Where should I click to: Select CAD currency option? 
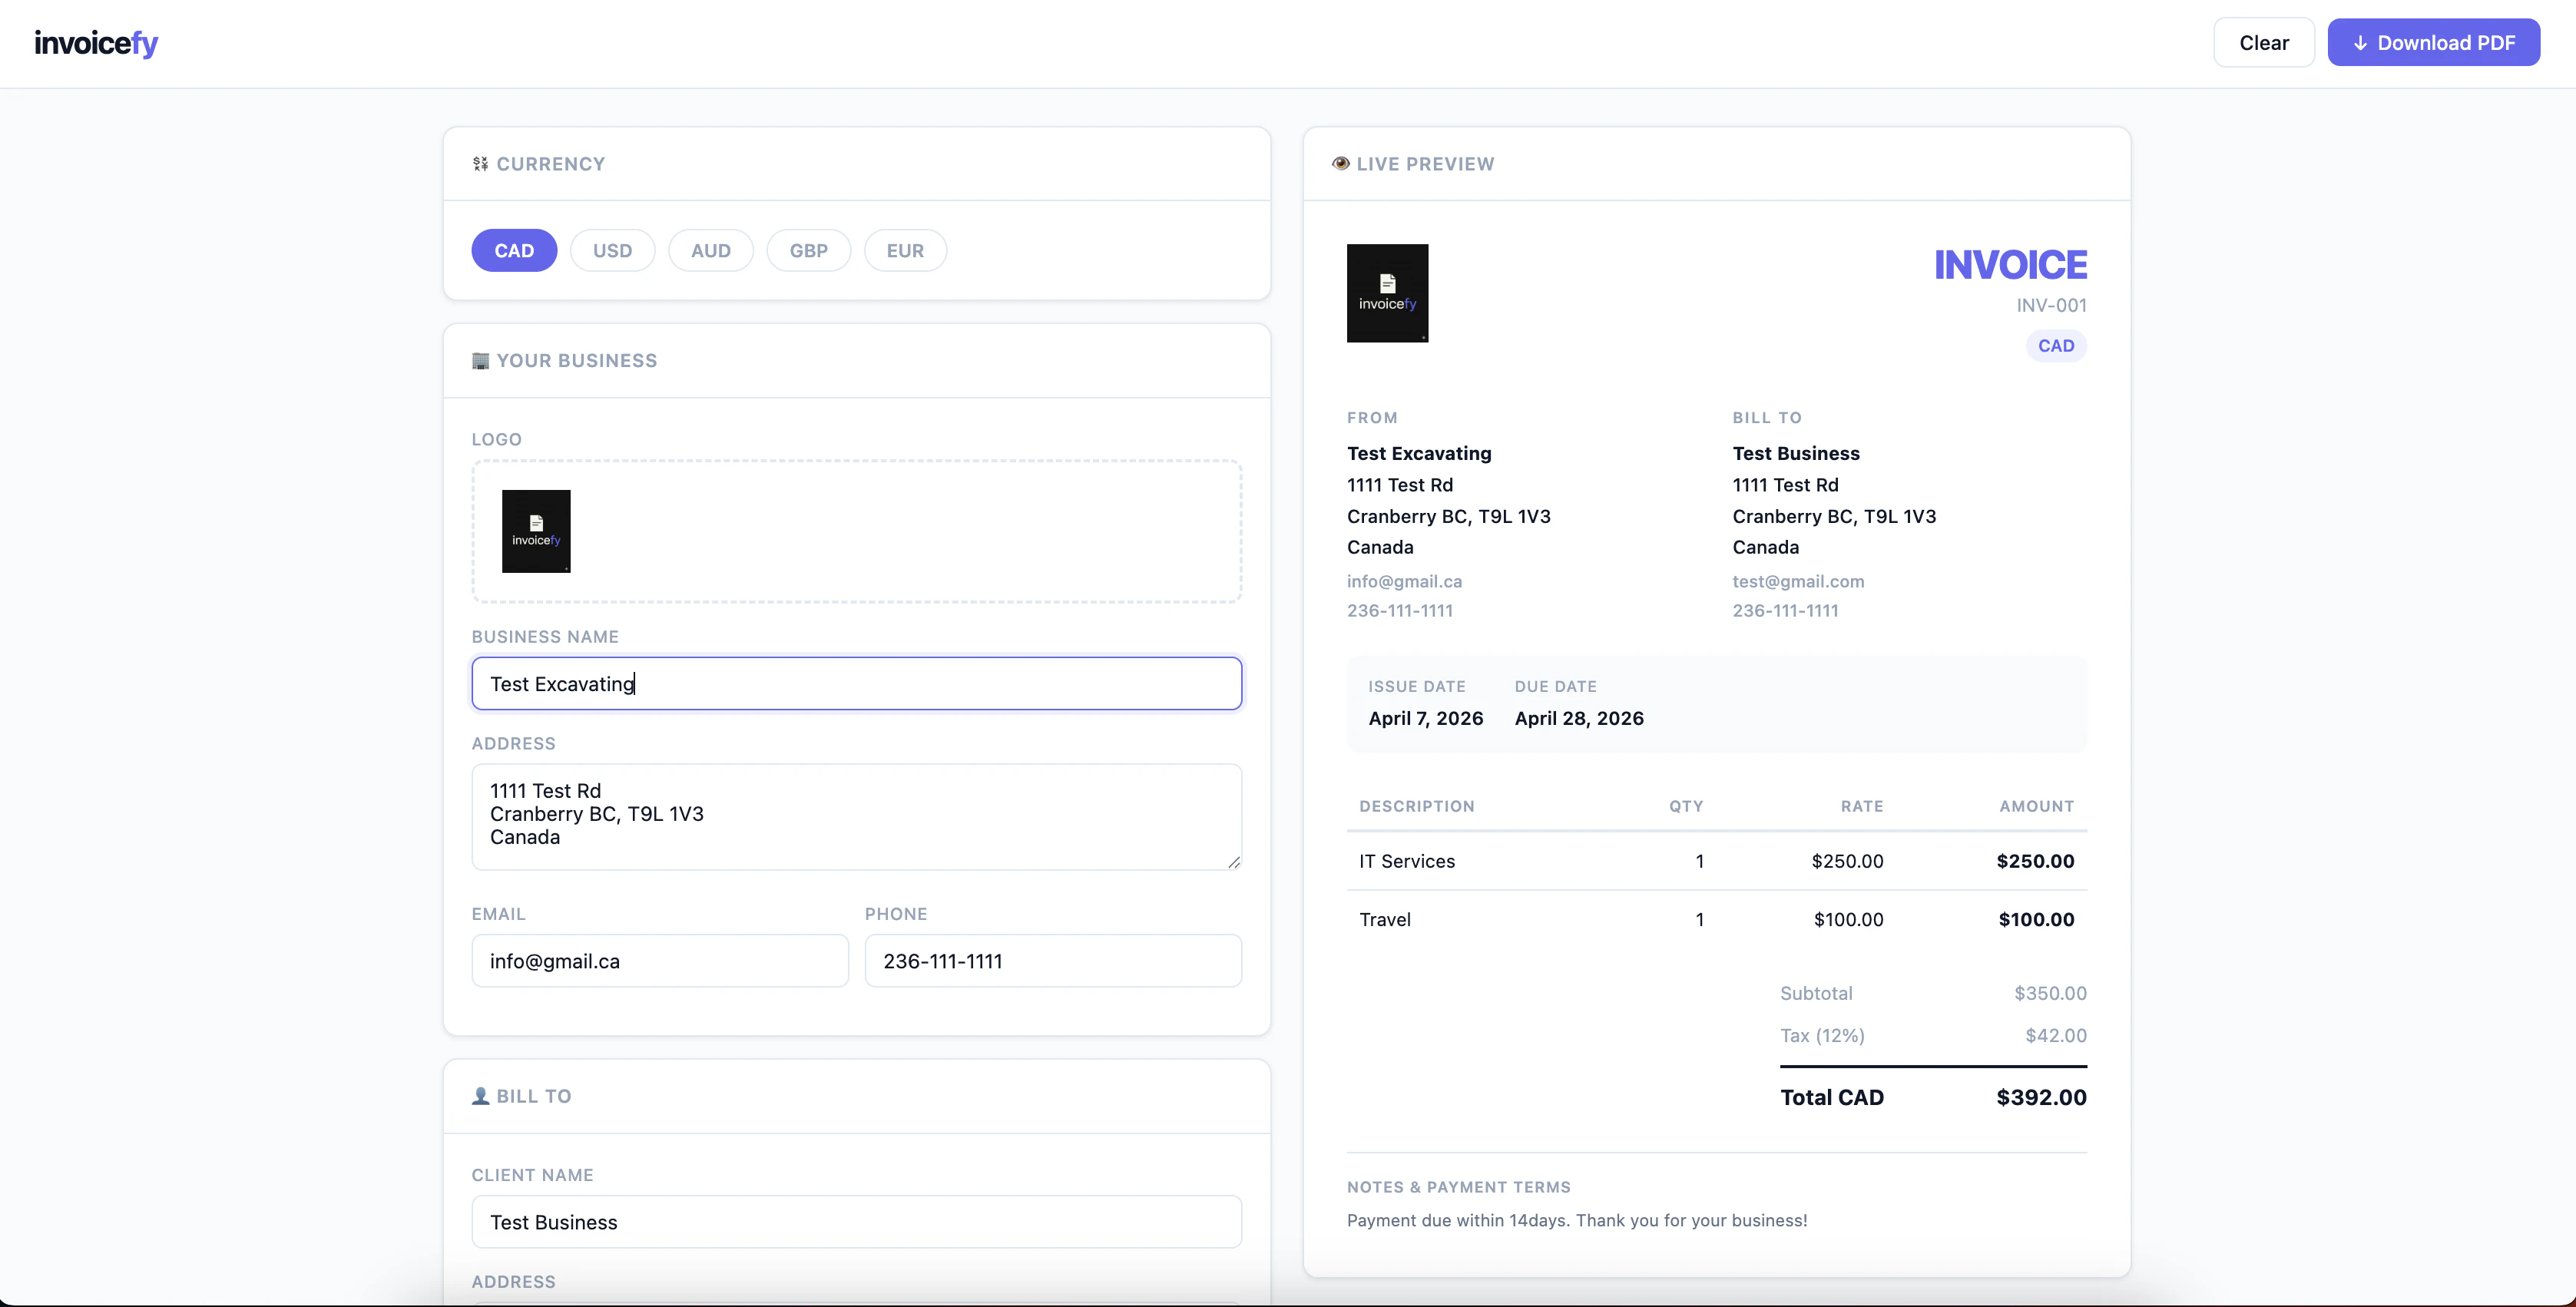coord(514,251)
